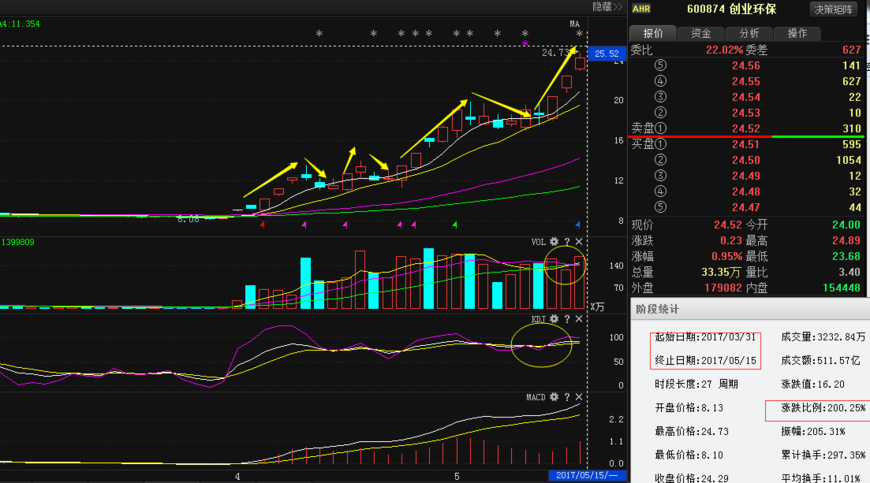Open VOL indicator settings gear
This screenshot has width=870, height=483.
[554, 242]
